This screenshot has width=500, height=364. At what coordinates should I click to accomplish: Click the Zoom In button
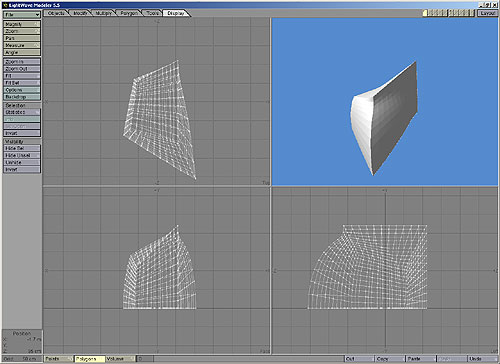click(22, 62)
